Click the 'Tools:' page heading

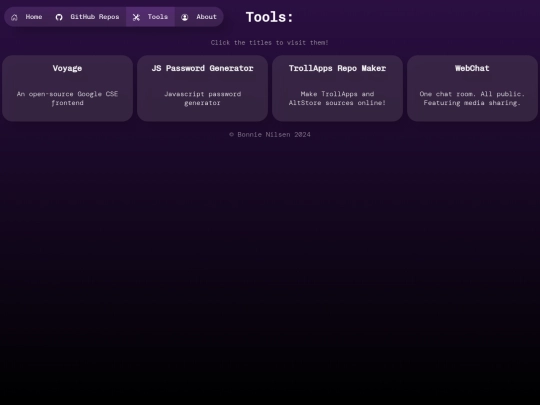pos(270,17)
